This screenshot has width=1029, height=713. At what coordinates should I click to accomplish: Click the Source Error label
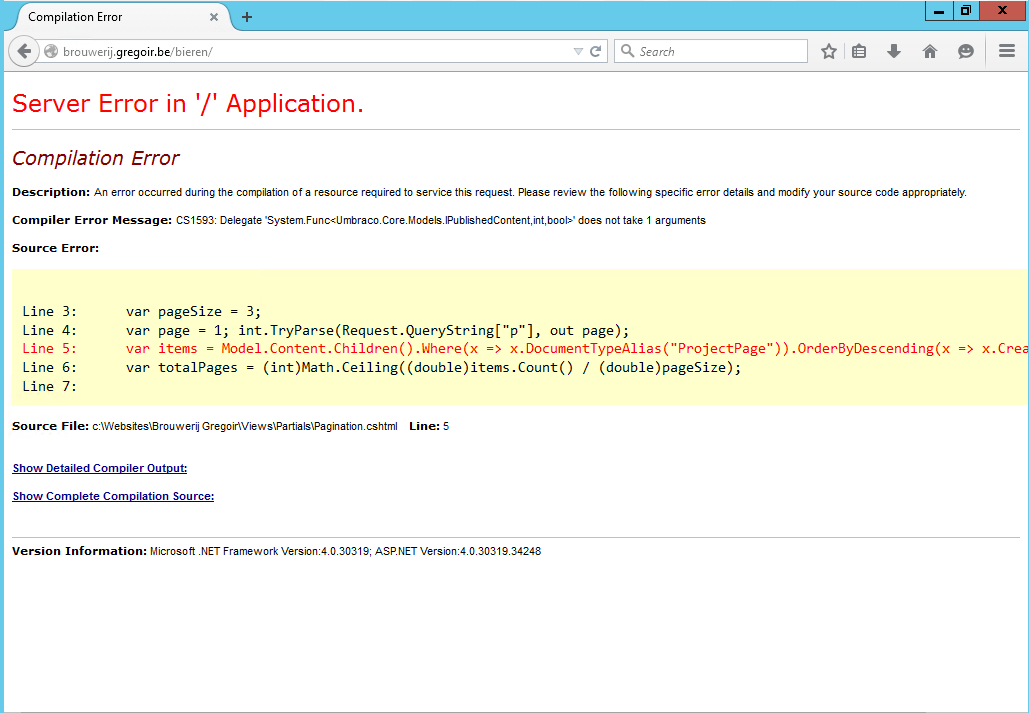point(55,248)
